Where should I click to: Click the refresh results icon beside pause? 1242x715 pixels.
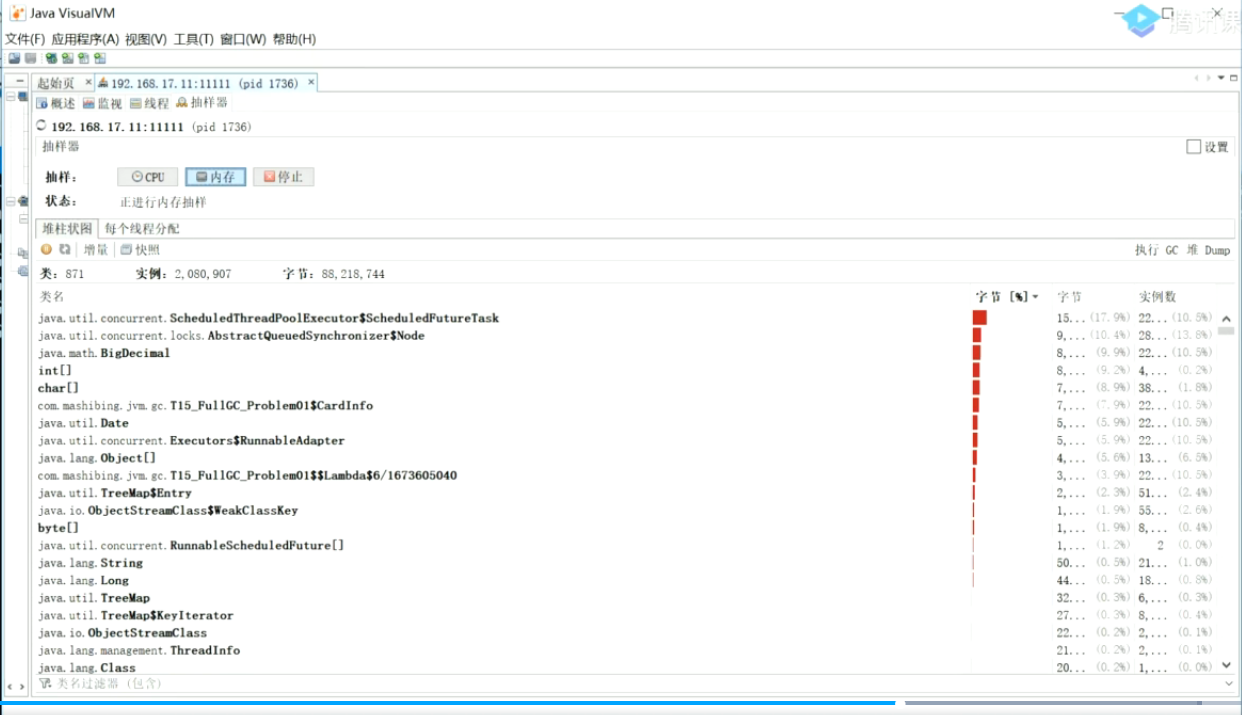tap(63, 250)
